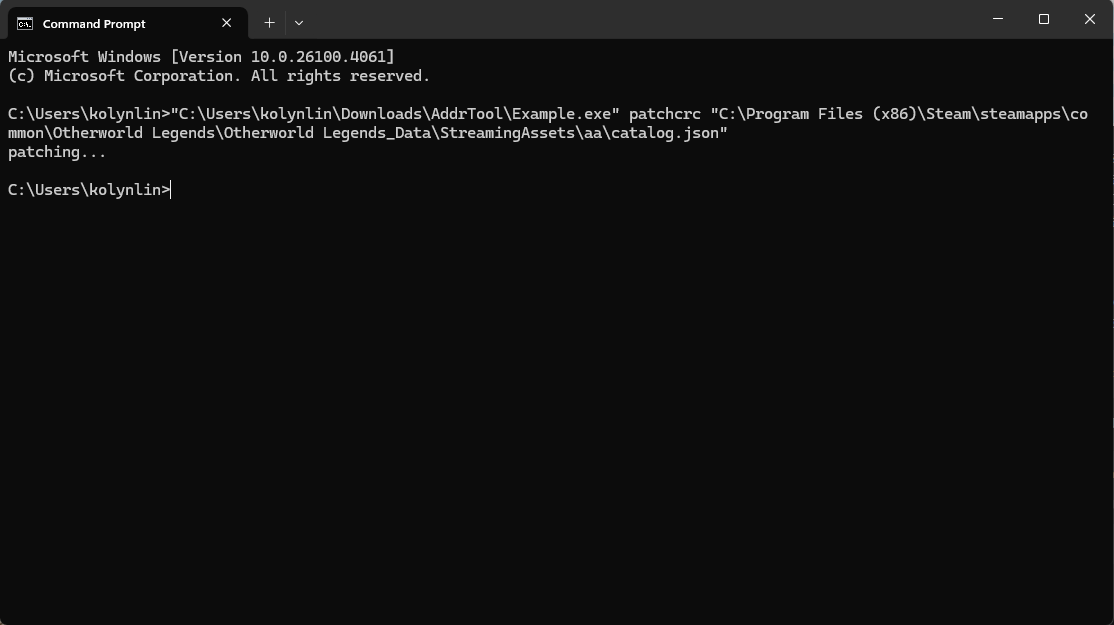The width and height of the screenshot is (1114, 625).
Task: Click the blinking cursor at the prompt
Action: pos(170,189)
